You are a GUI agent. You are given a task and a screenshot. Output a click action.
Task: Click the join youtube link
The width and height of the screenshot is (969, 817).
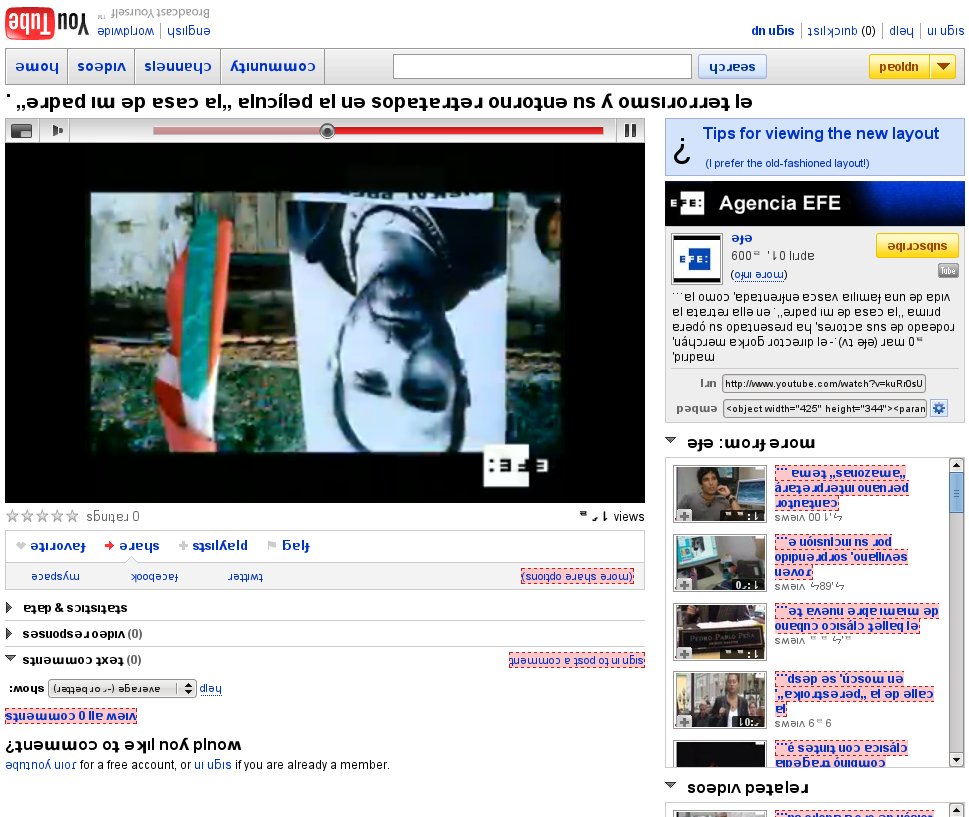[40, 764]
